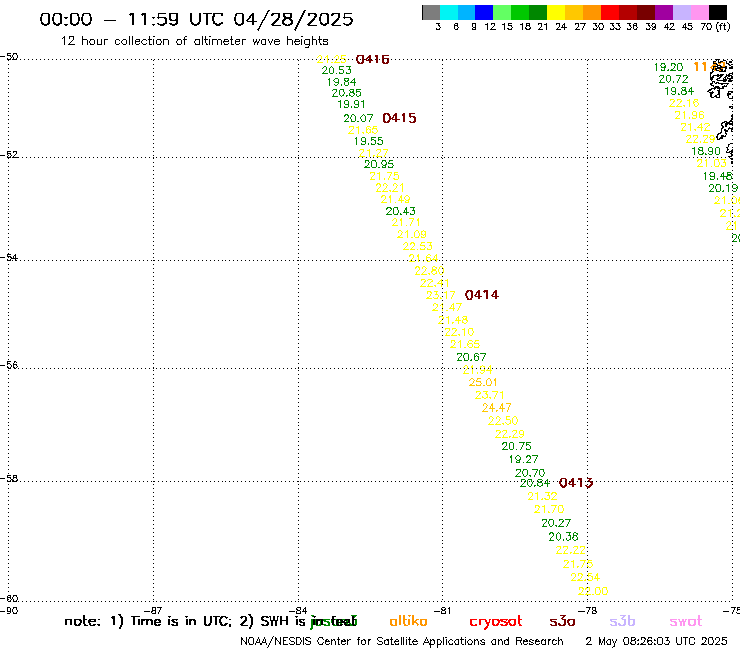Click the wave height value 22.54
This screenshot has height=650, width=740.
pos(585,577)
